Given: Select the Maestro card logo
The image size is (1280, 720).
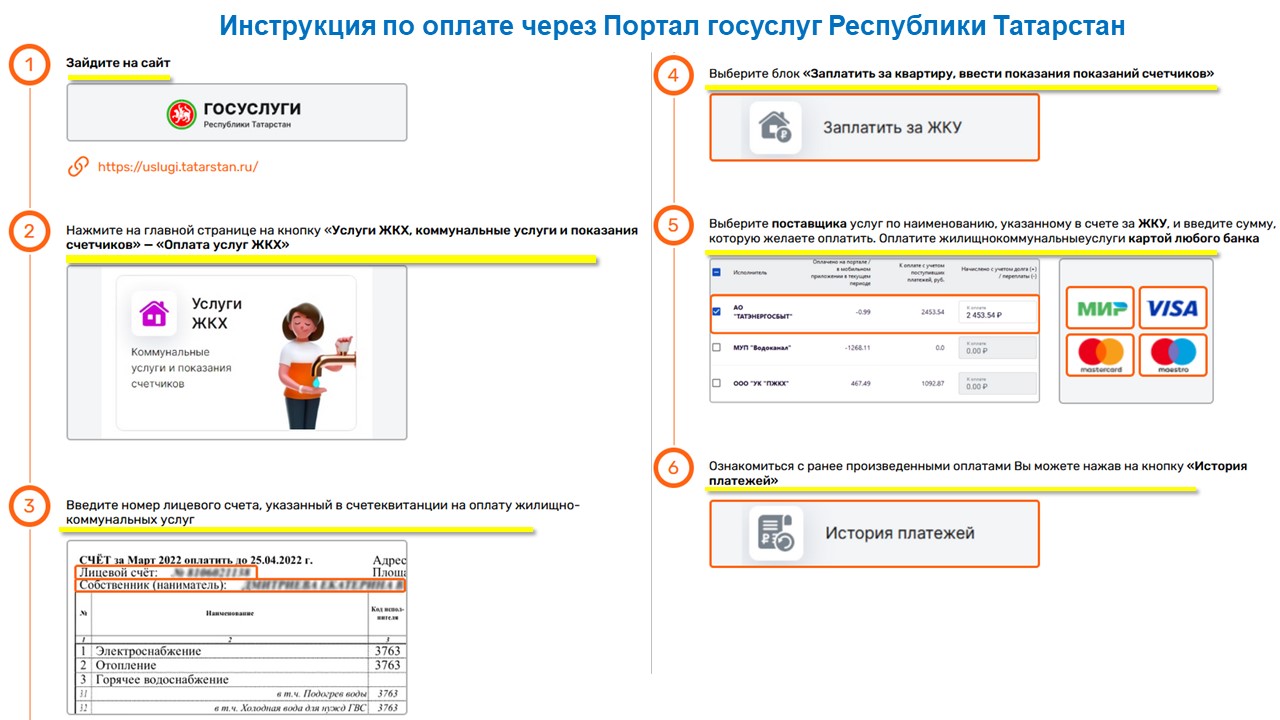Looking at the screenshot, I should point(1172,355).
